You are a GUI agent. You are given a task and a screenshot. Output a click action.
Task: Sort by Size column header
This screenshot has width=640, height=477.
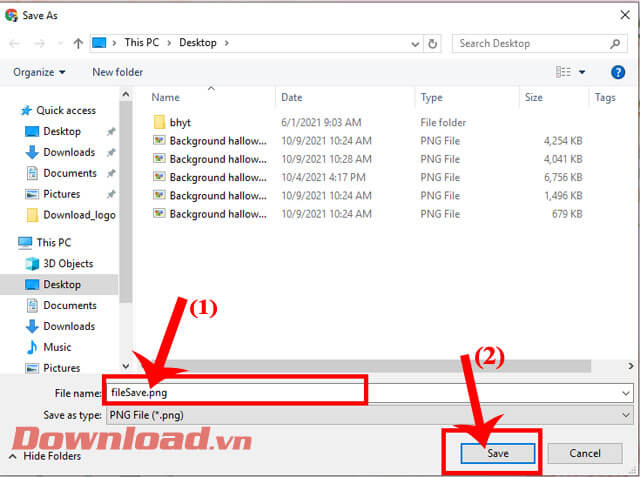click(533, 98)
